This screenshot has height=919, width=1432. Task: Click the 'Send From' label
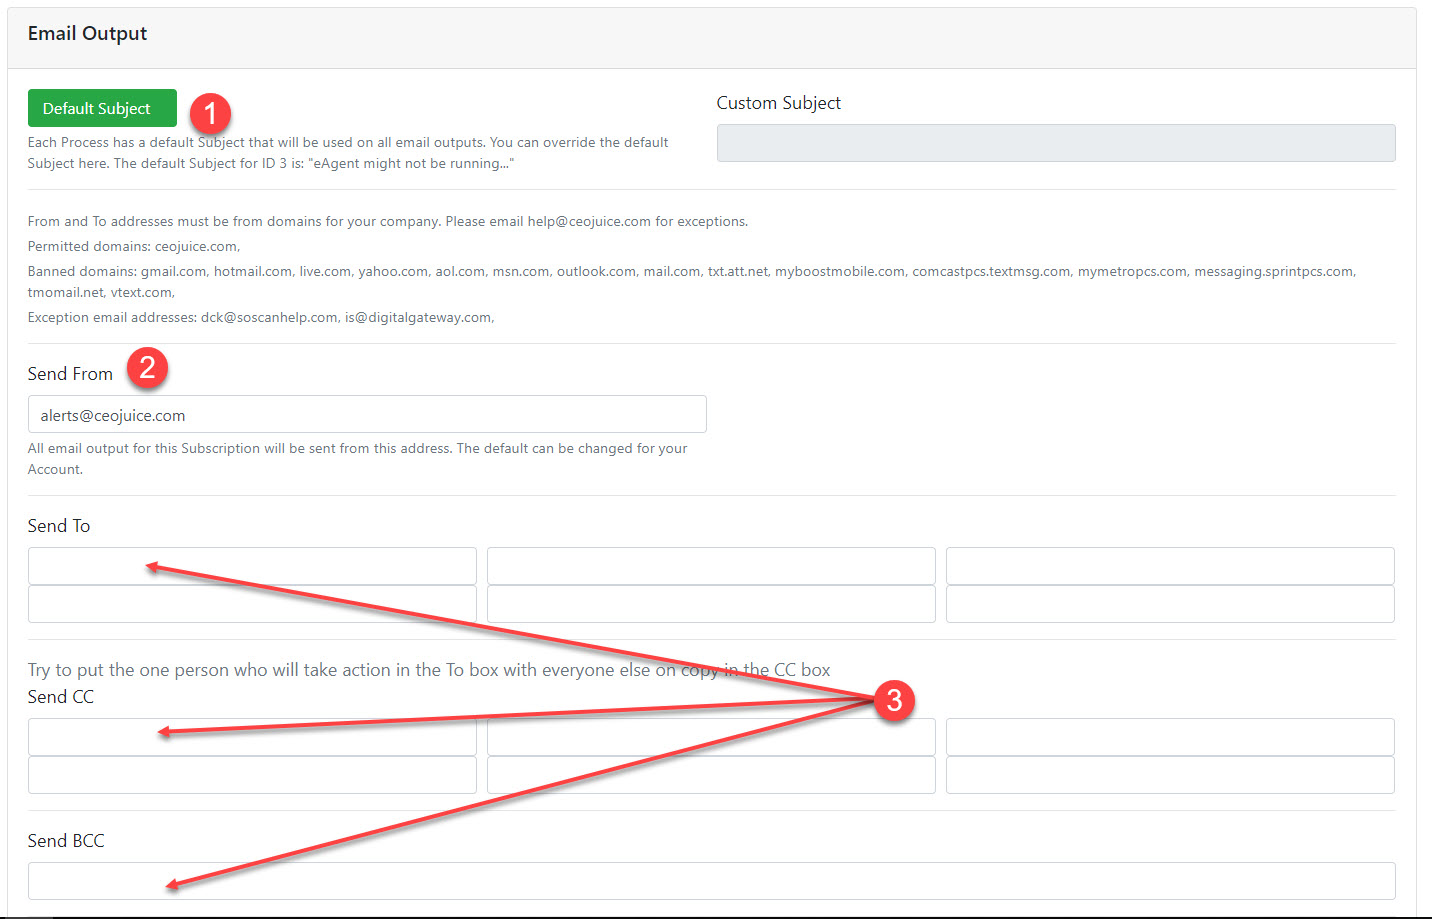pos(70,374)
